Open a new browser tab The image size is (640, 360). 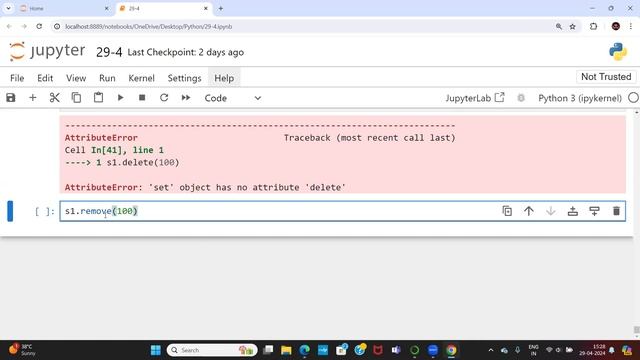point(221,8)
